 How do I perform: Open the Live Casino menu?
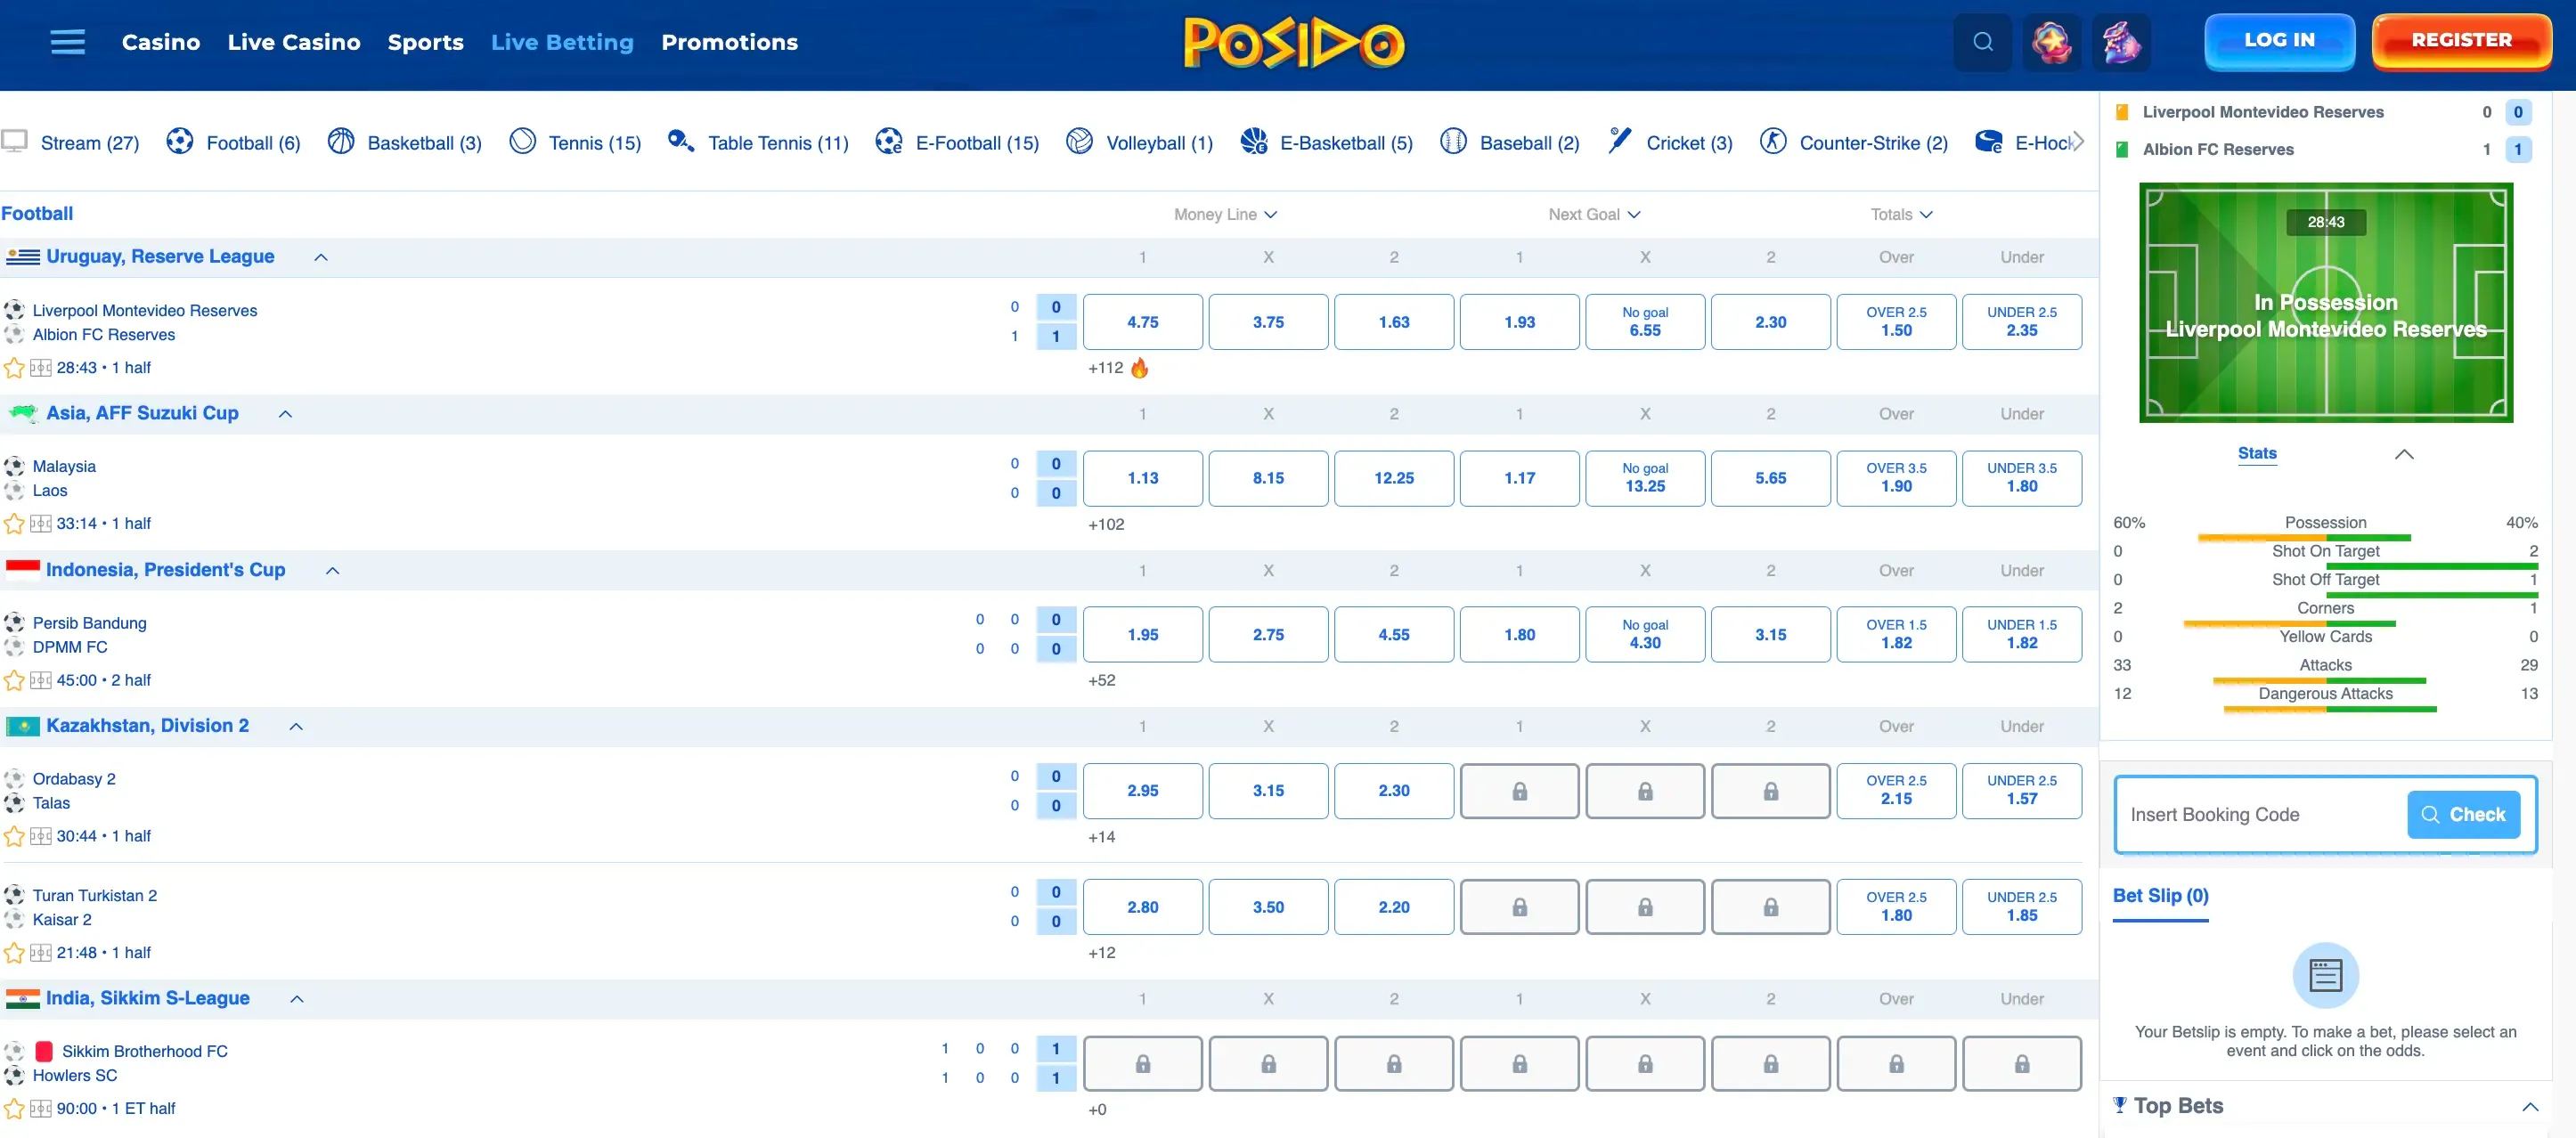coord(294,42)
